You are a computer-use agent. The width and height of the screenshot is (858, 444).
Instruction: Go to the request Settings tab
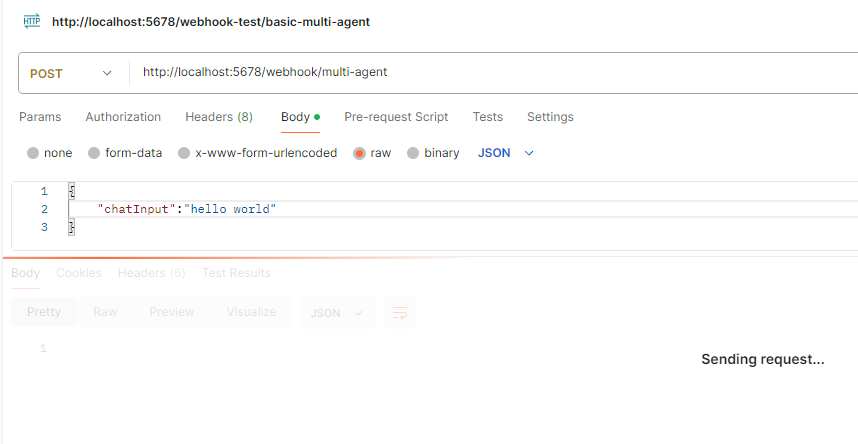[x=550, y=117]
